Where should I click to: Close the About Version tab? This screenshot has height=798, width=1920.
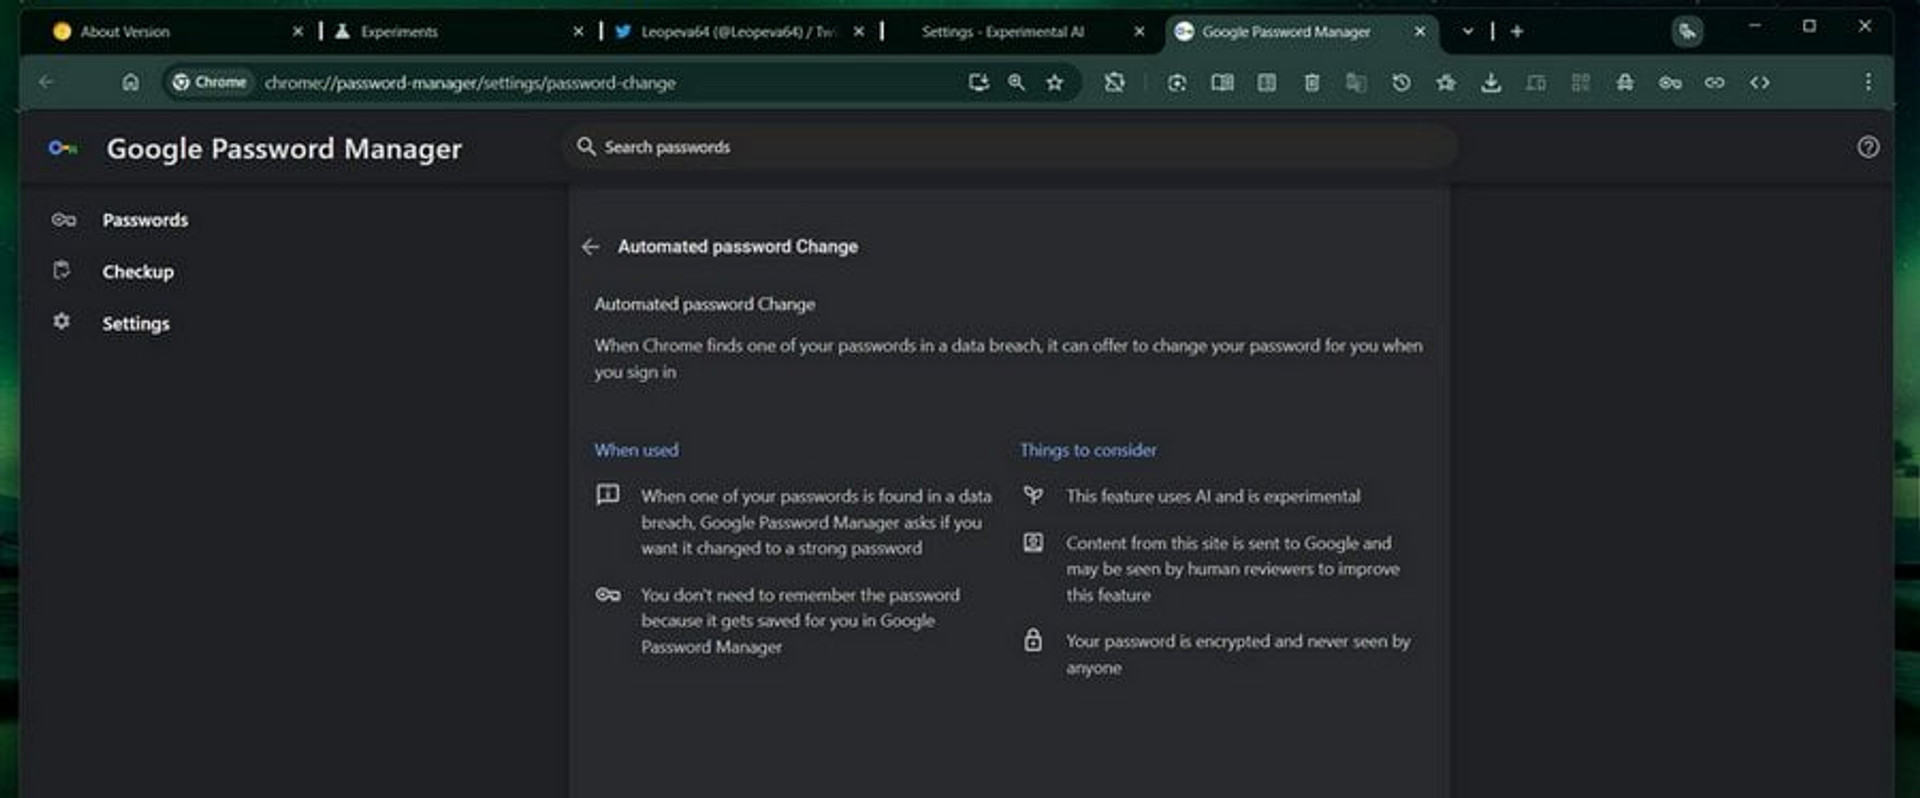298,32
